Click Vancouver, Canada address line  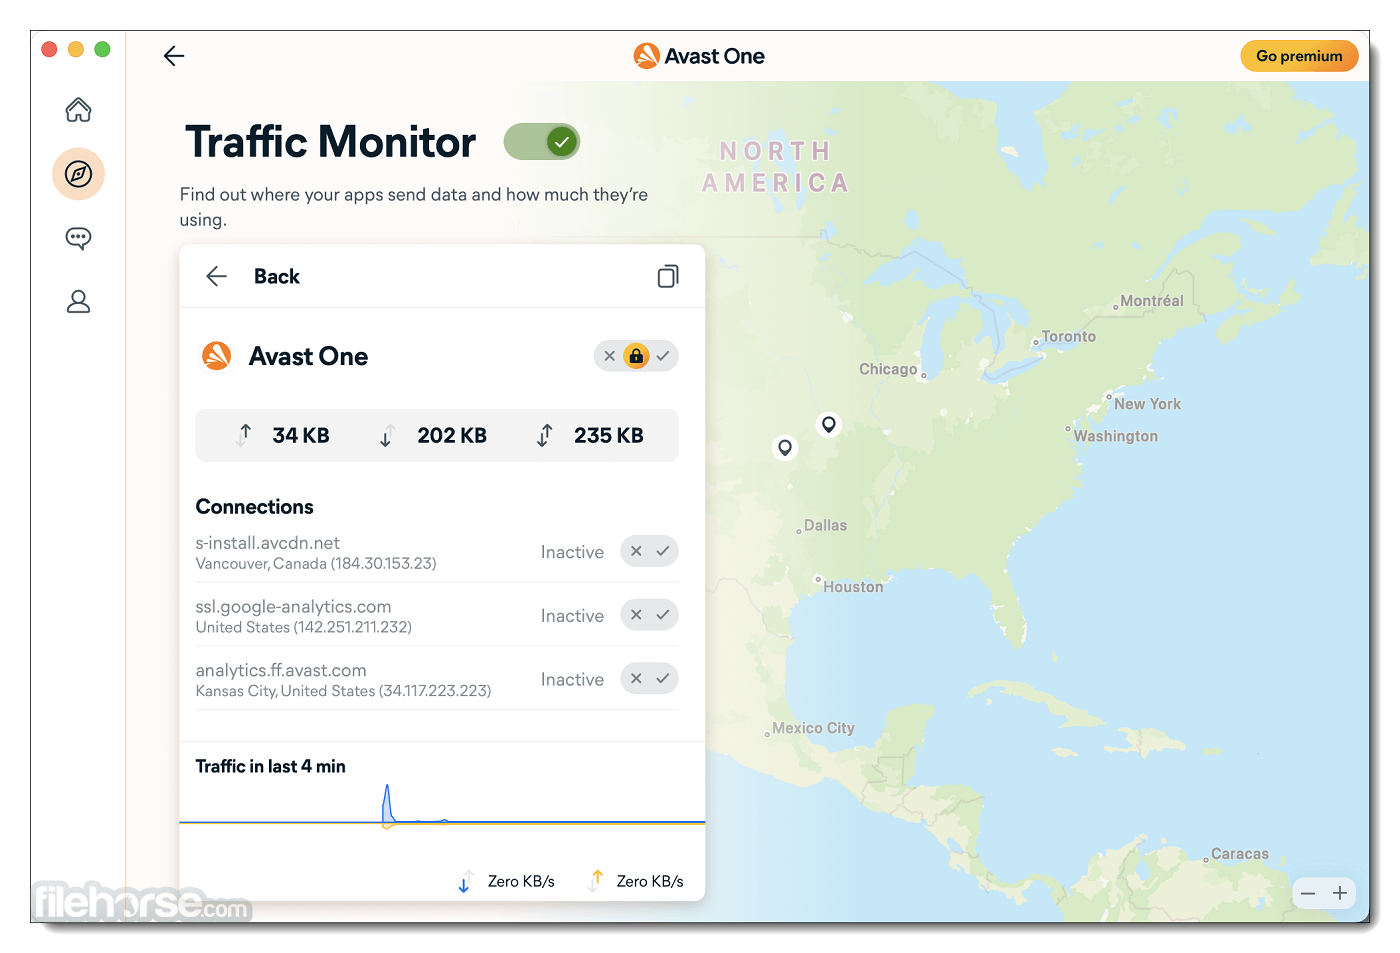coord(316,564)
